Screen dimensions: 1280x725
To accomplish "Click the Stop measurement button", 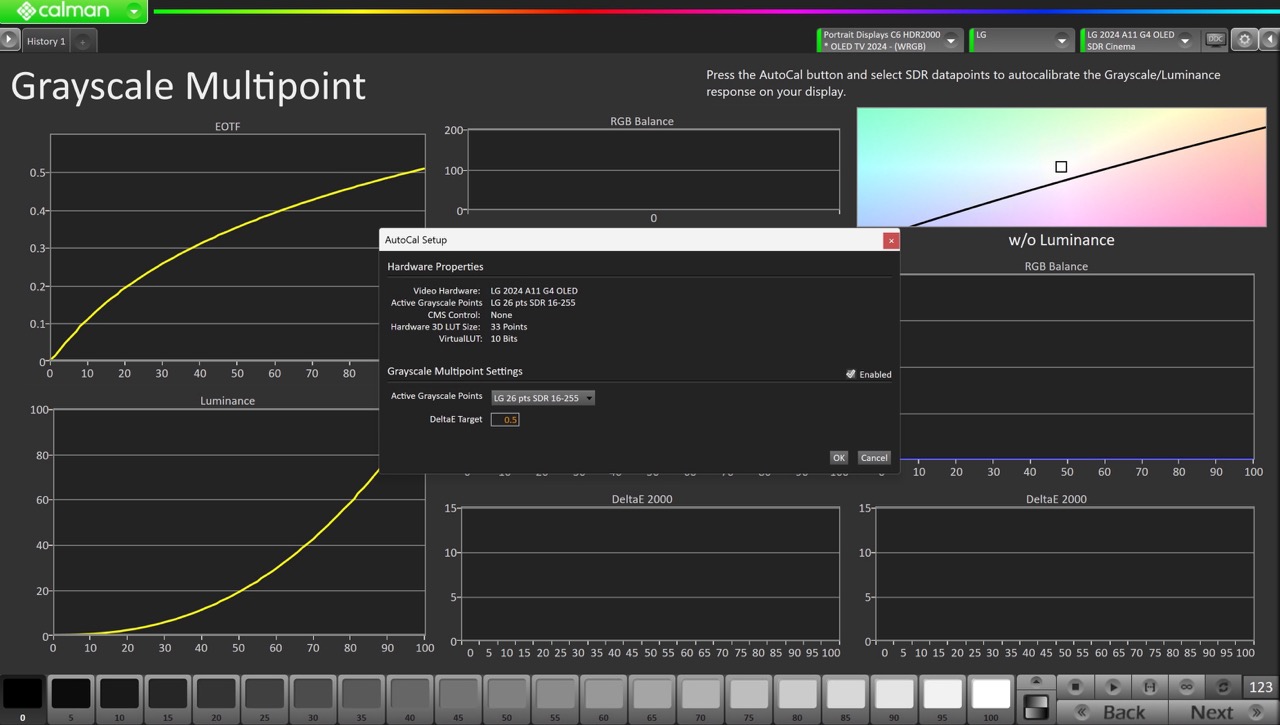I will click(1076, 687).
